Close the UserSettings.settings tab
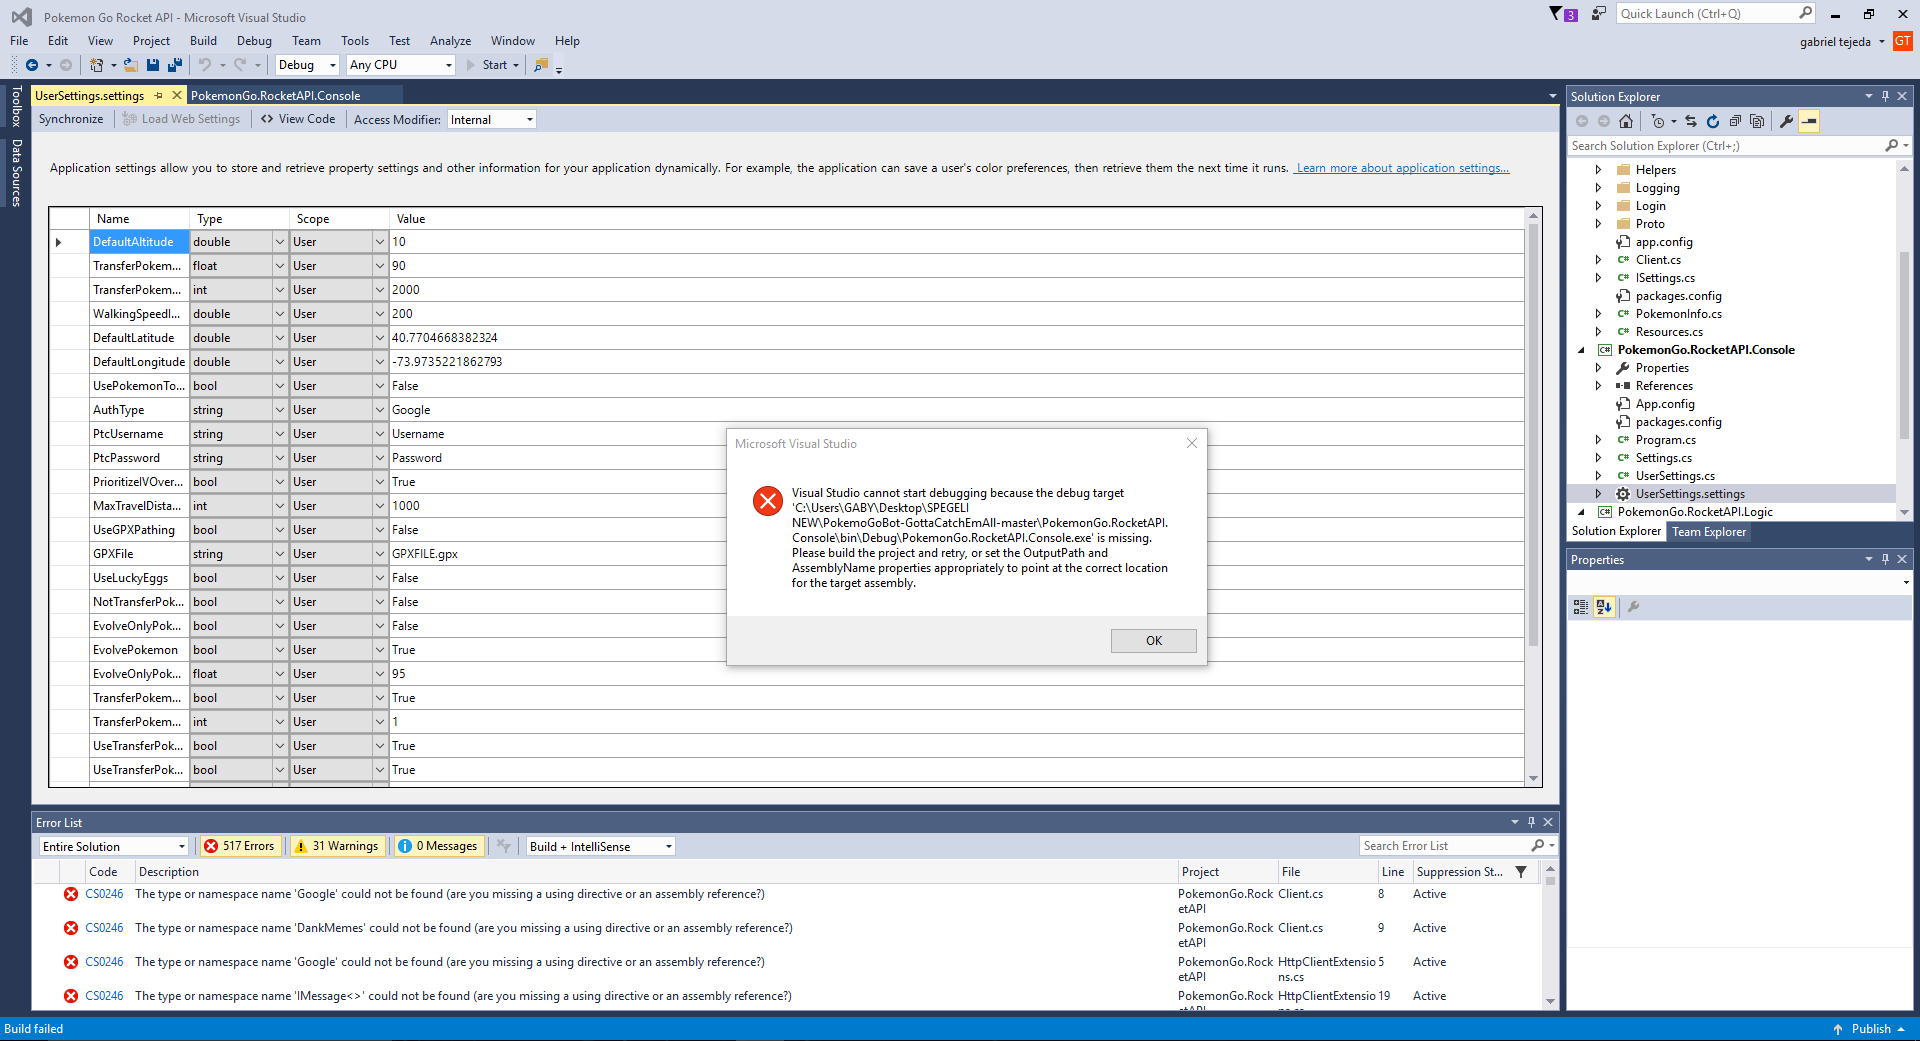The image size is (1920, 1041). tap(177, 96)
